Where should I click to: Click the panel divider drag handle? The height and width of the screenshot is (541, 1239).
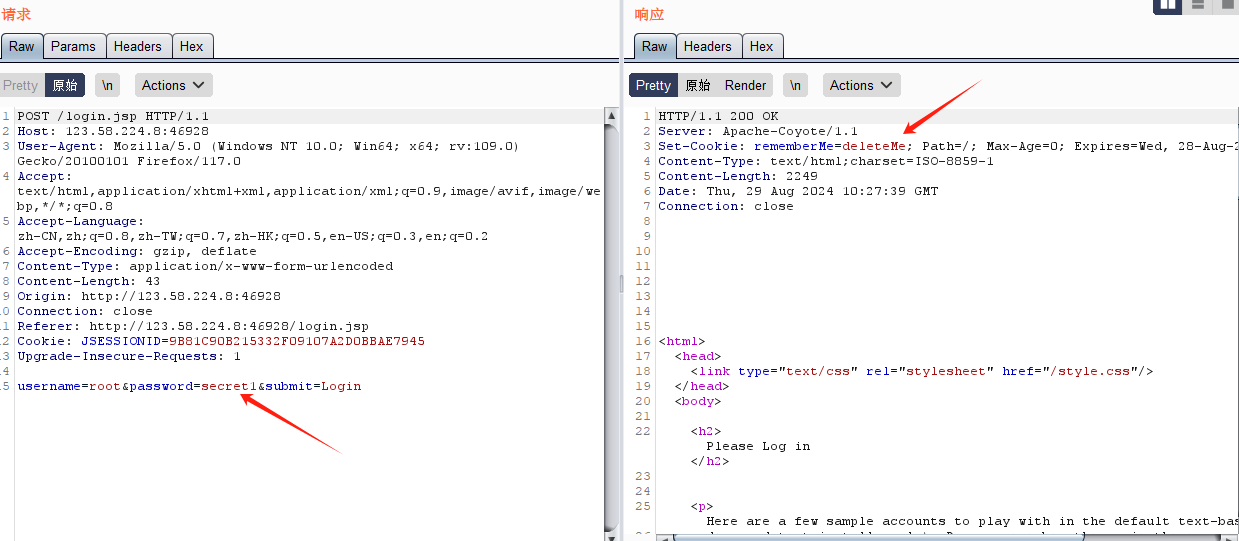tap(620, 283)
